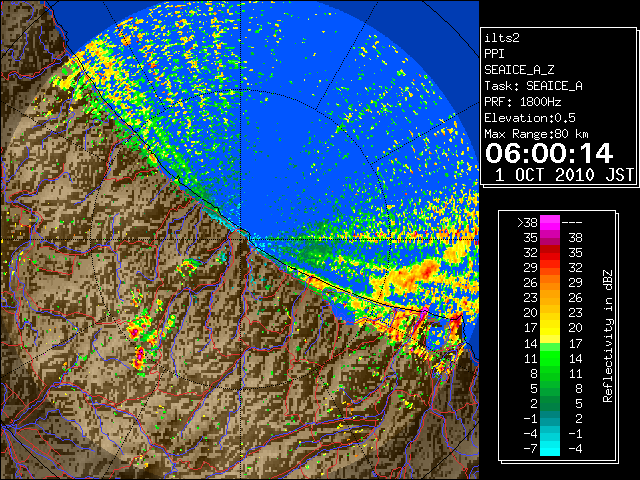Select the 'Task: SEAICE_A' line
The image size is (640, 480).
point(533,86)
